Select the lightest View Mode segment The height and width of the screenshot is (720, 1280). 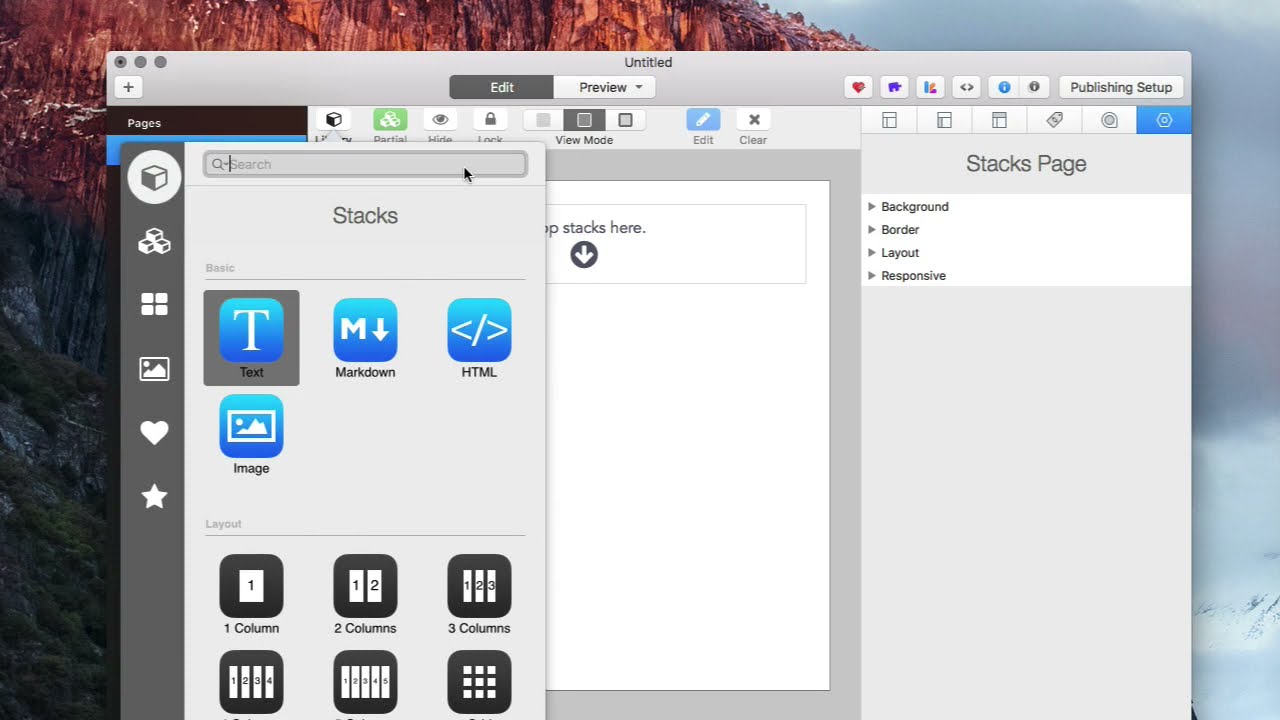[x=543, y=120]
